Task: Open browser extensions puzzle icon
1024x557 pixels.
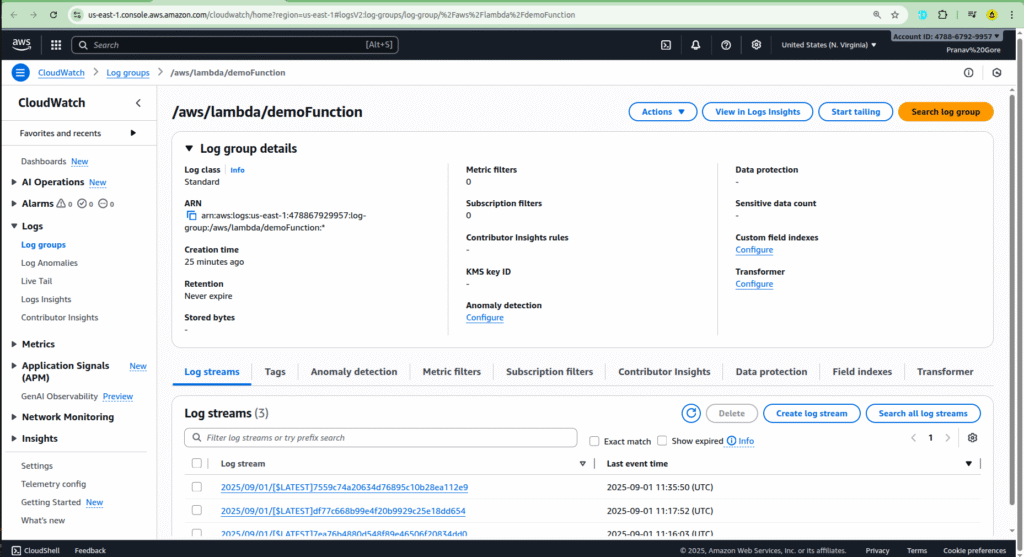Action: coord(942,14)
